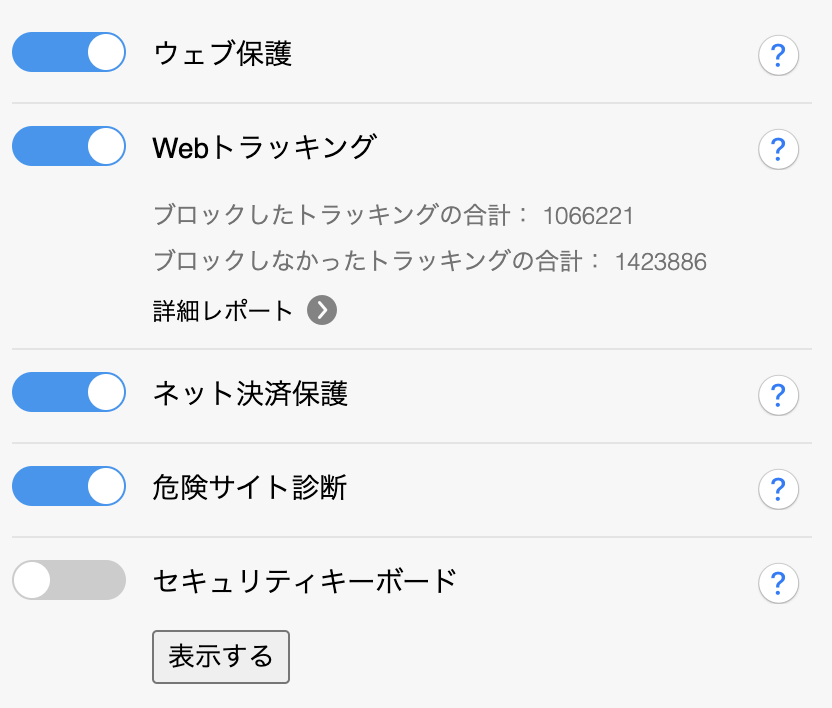Select the セキュリティキーボード label

coord(305,581)
